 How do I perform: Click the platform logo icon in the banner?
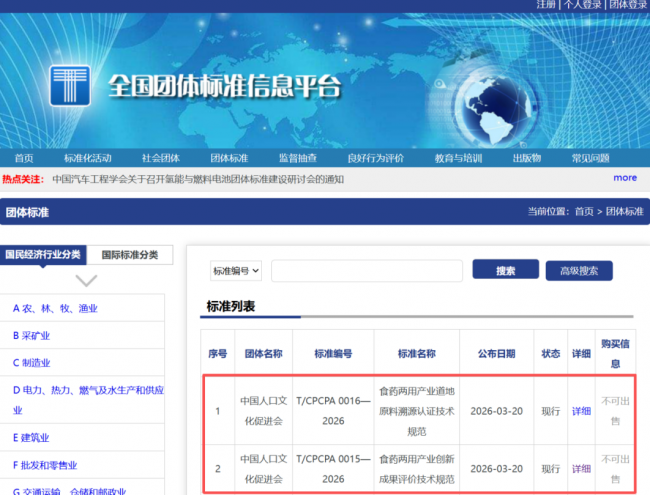tap(70, 86)
